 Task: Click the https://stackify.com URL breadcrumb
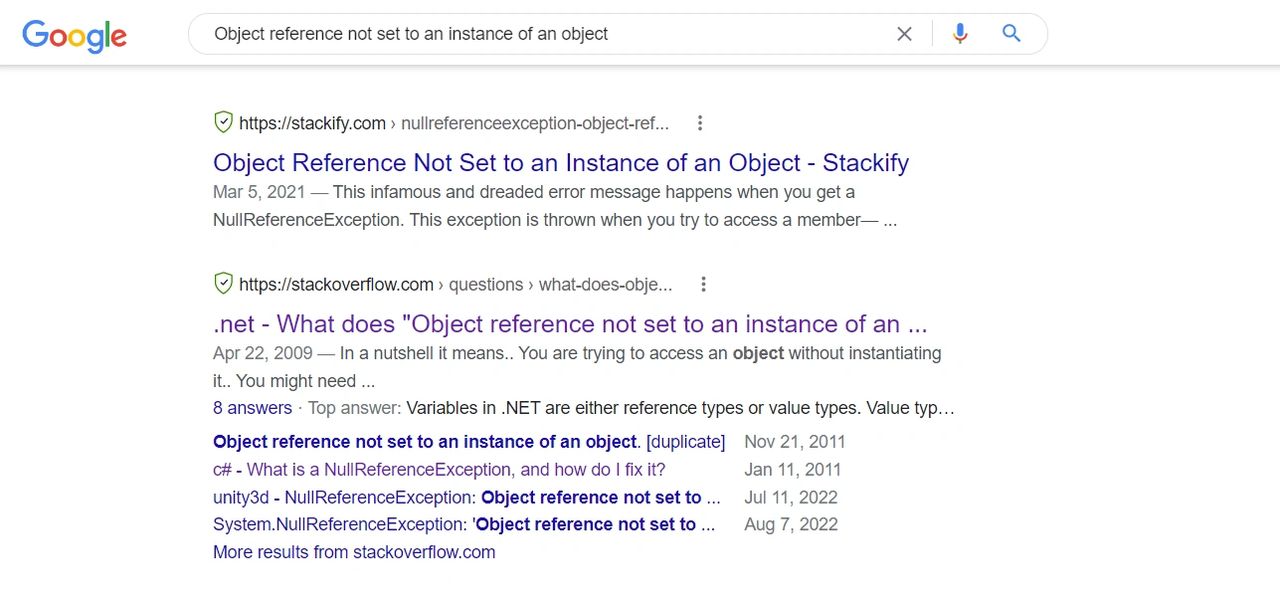pyautogui.click(x=312, y=123)
